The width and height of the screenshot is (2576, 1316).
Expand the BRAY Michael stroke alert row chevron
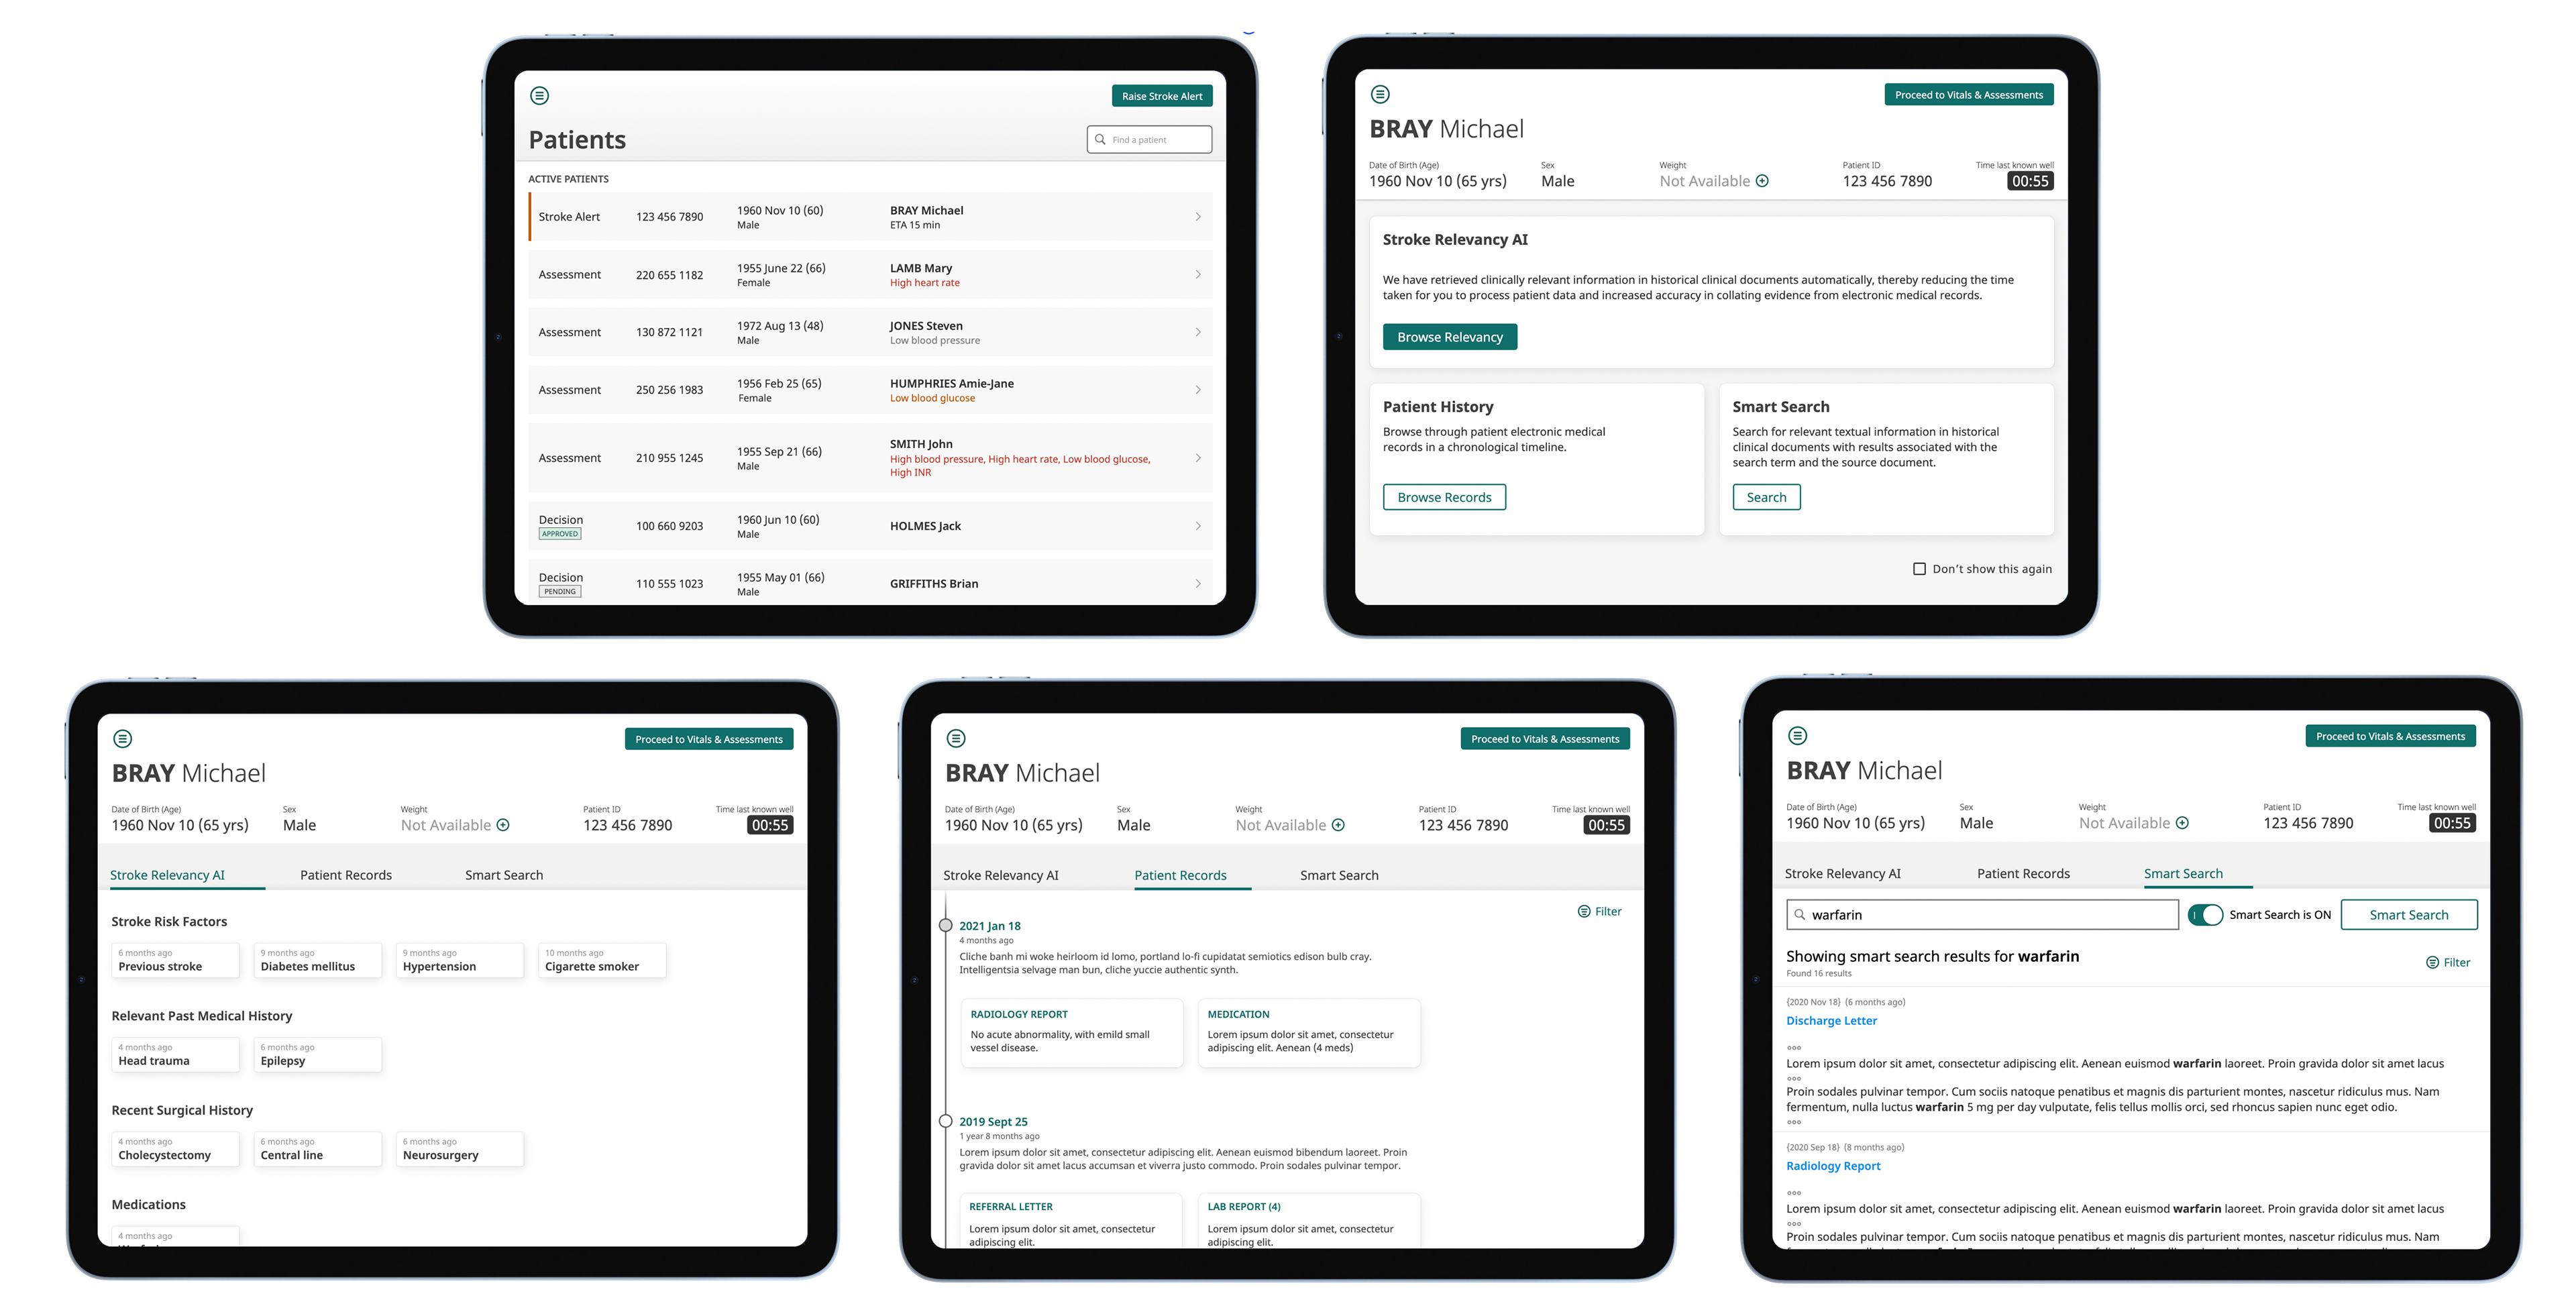pyautogui.click(x=1197, y=217)
